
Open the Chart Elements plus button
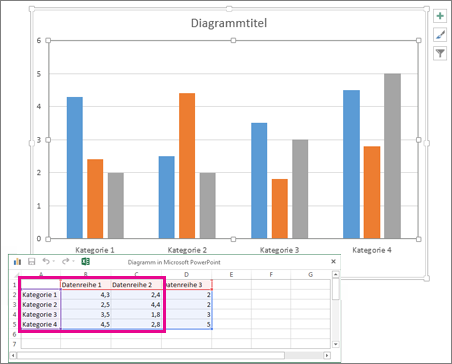pyautogui.click(x=440, y=16)
